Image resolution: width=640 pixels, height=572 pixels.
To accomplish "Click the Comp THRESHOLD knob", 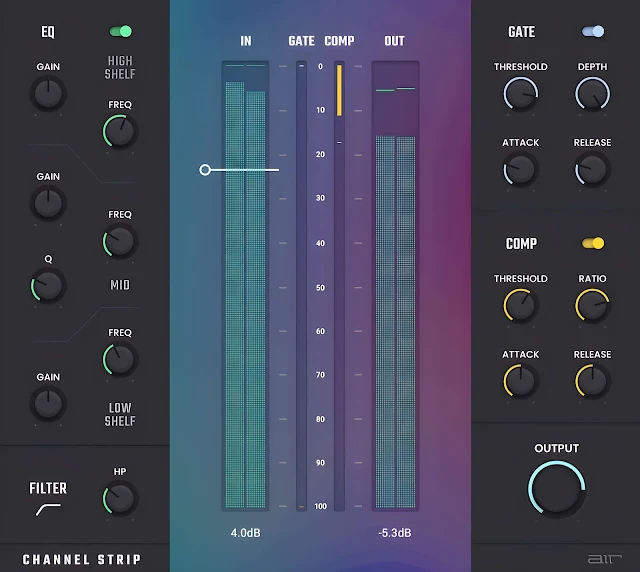I will coord(520,306).
